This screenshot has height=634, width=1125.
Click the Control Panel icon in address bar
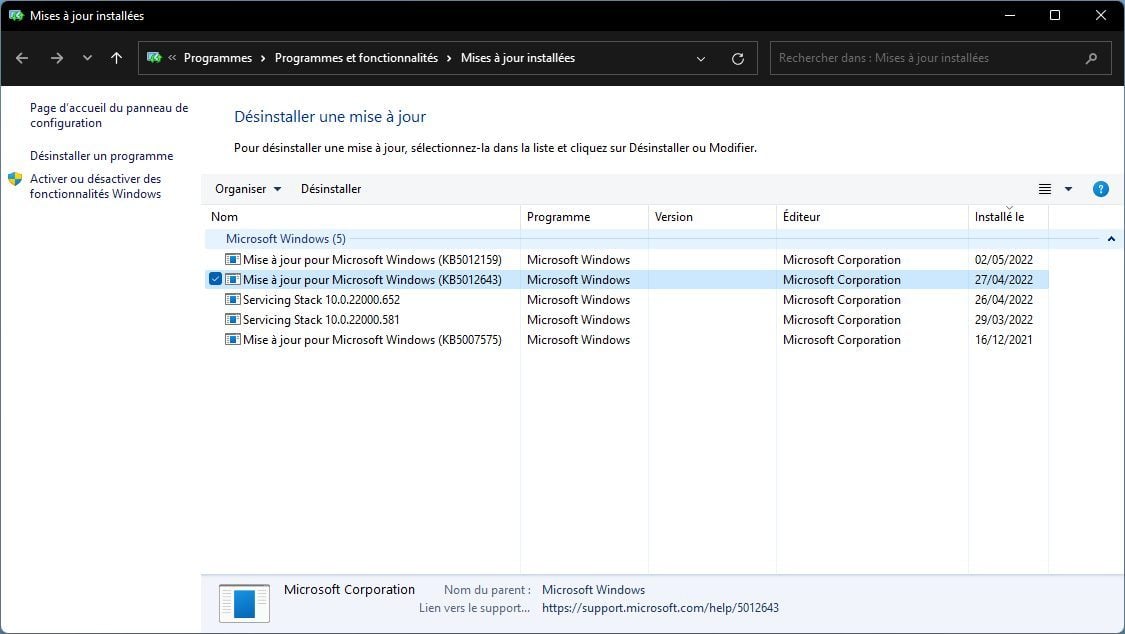(154, 57)
